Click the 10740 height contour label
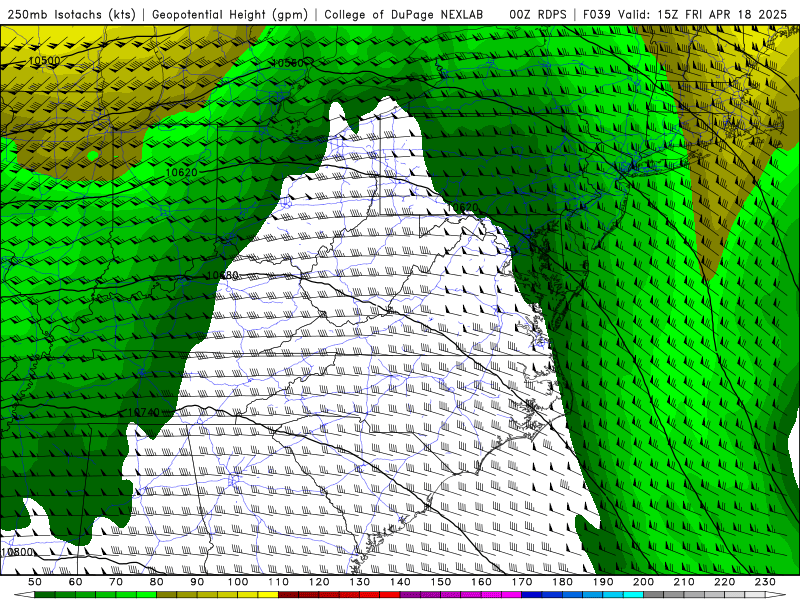The width and height of the screenshot is (800, 600). click(143, 412)
